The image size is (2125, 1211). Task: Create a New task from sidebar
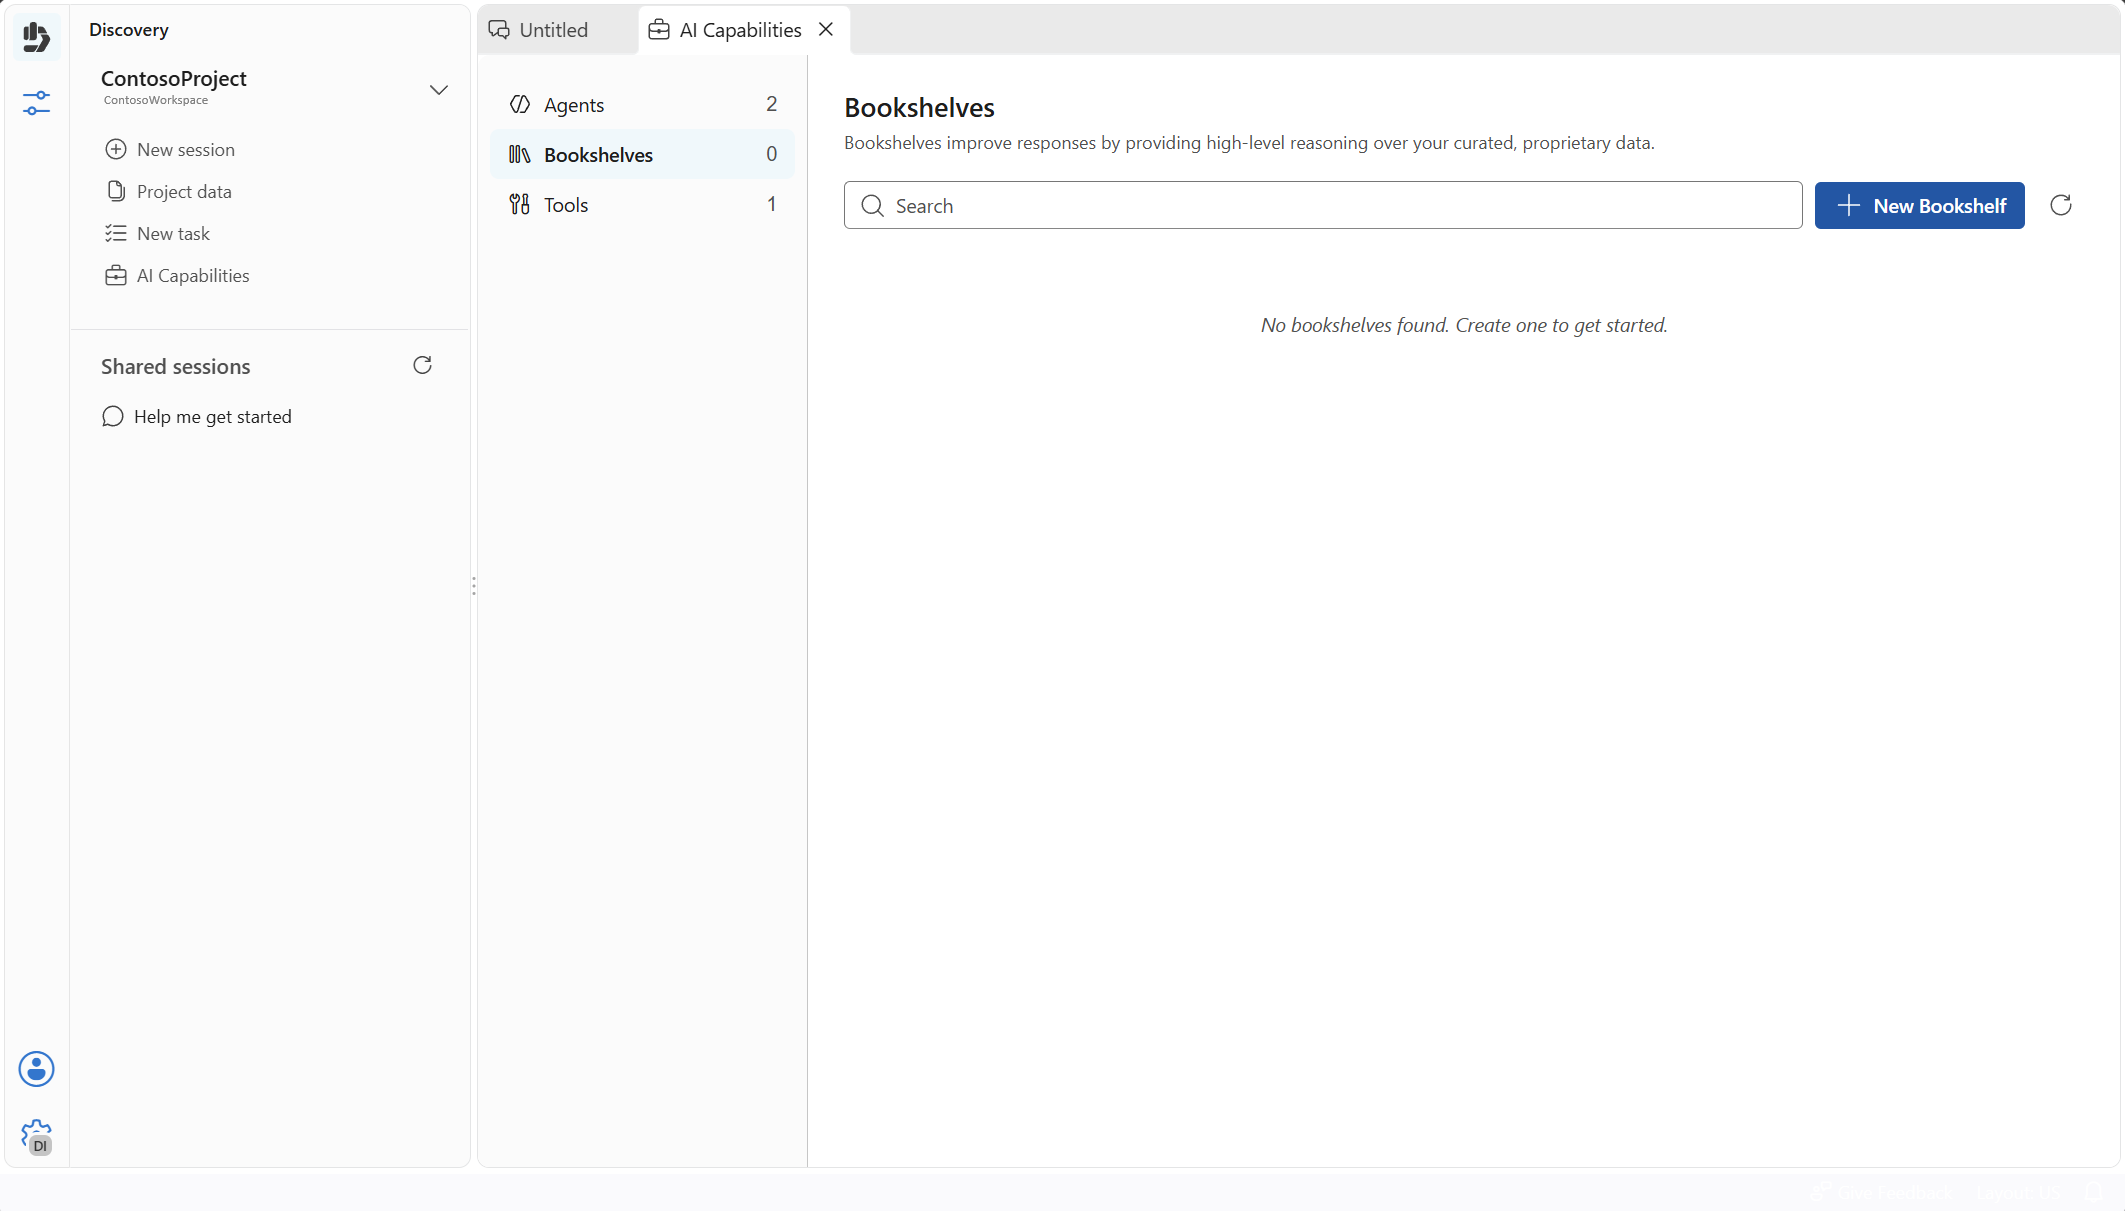(x=158, y=233)
